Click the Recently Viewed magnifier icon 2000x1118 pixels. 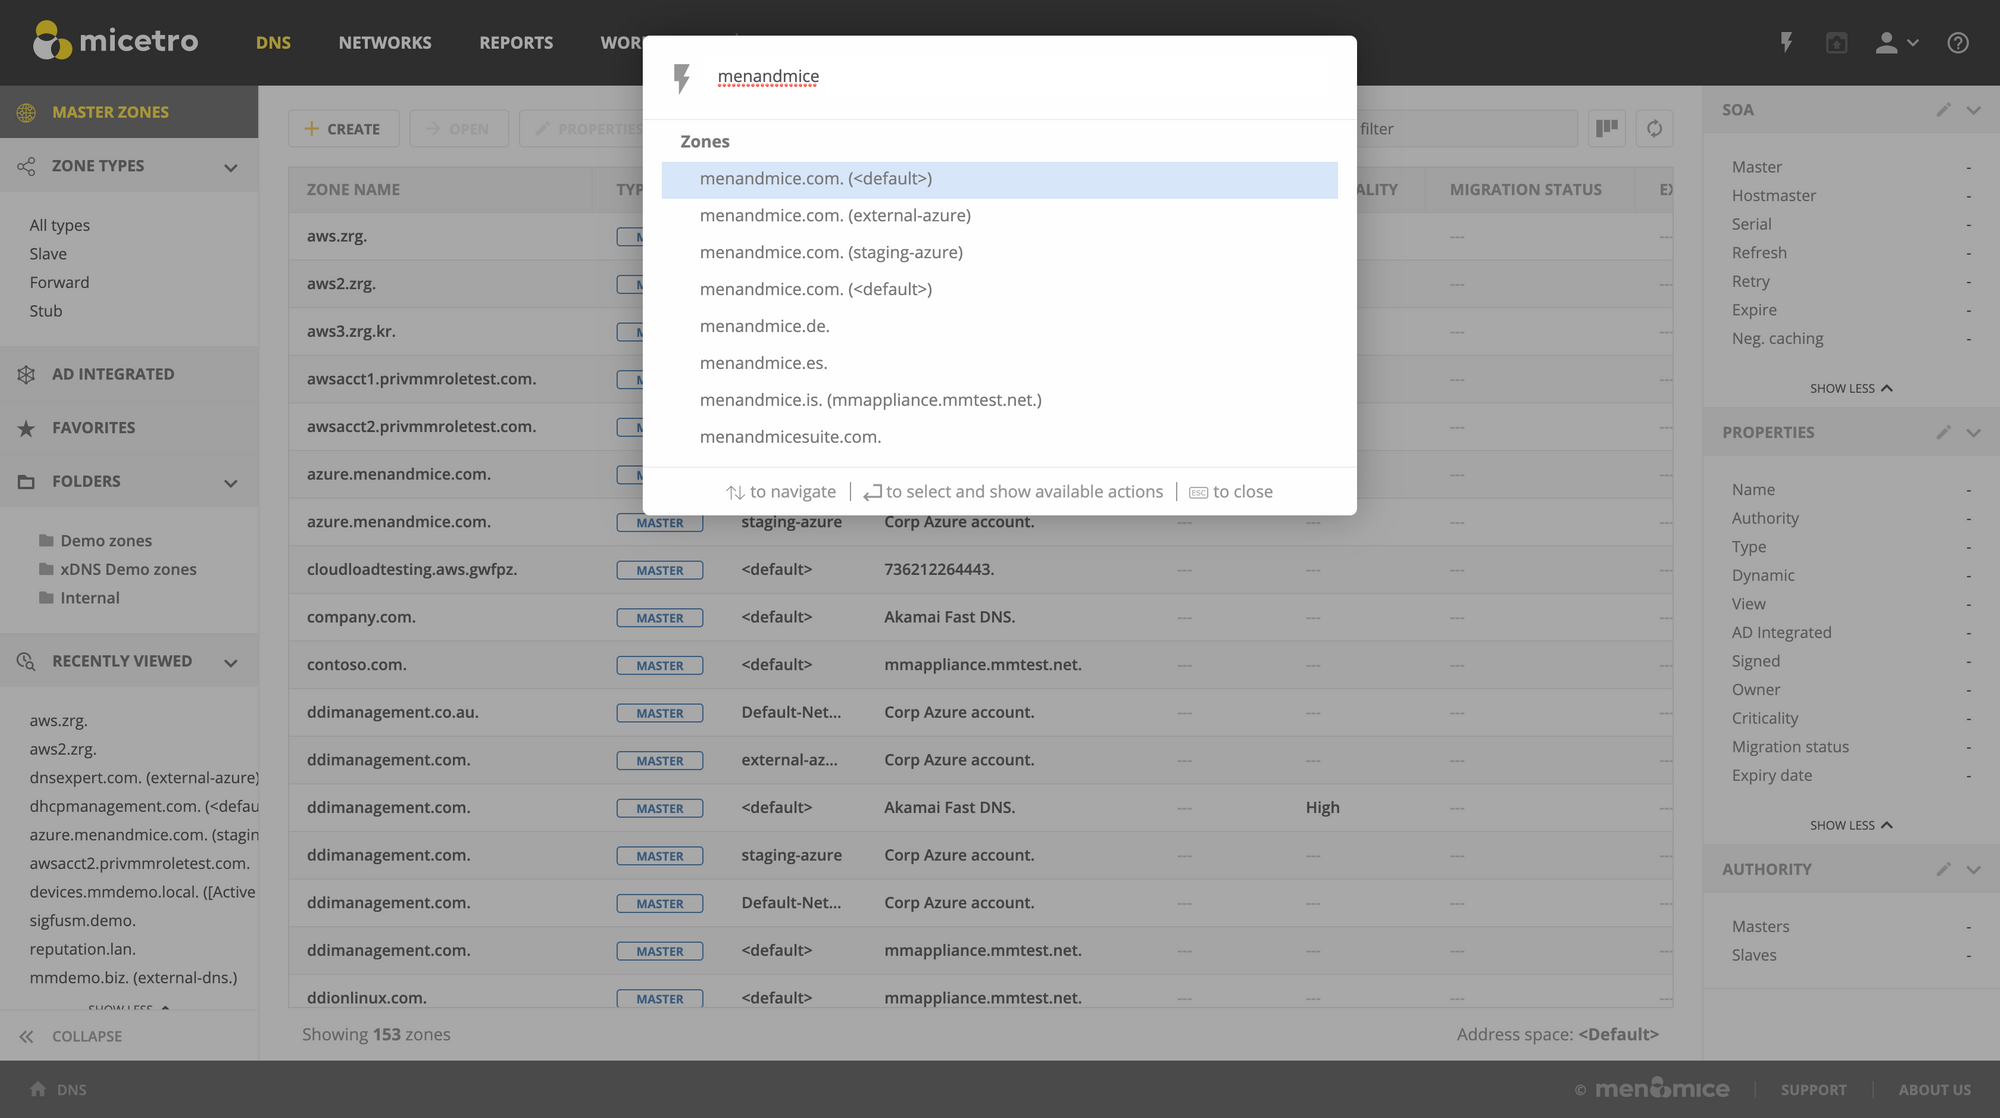point(26,661)
